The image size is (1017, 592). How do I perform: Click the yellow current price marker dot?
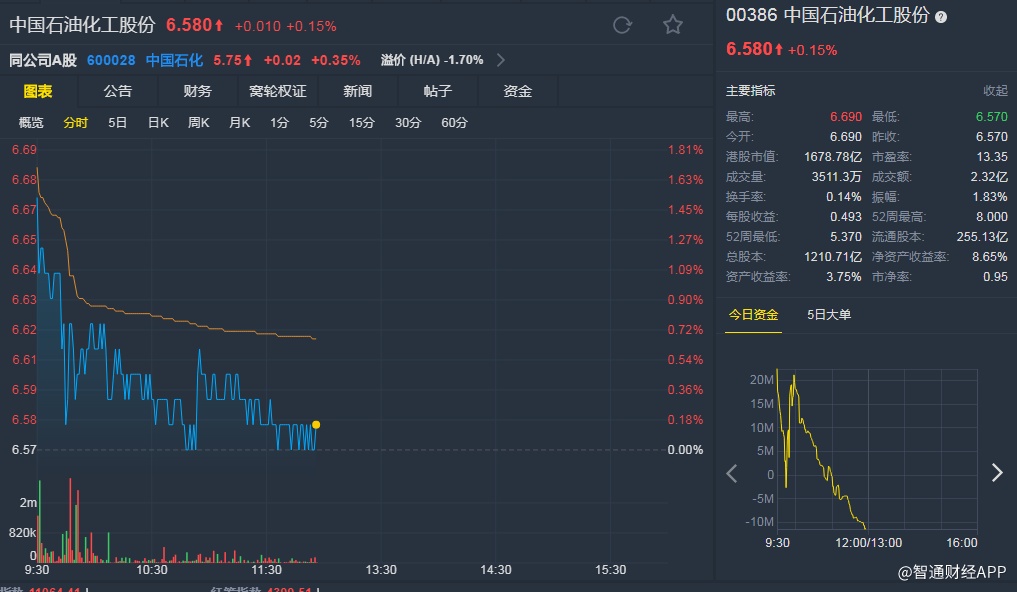point(316,425)
